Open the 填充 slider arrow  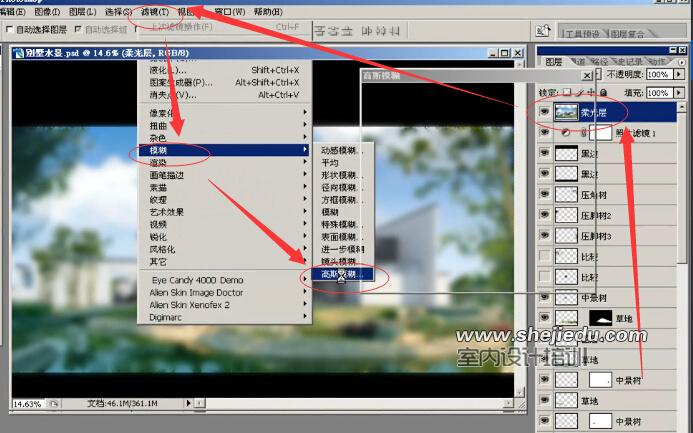[679, 93]
